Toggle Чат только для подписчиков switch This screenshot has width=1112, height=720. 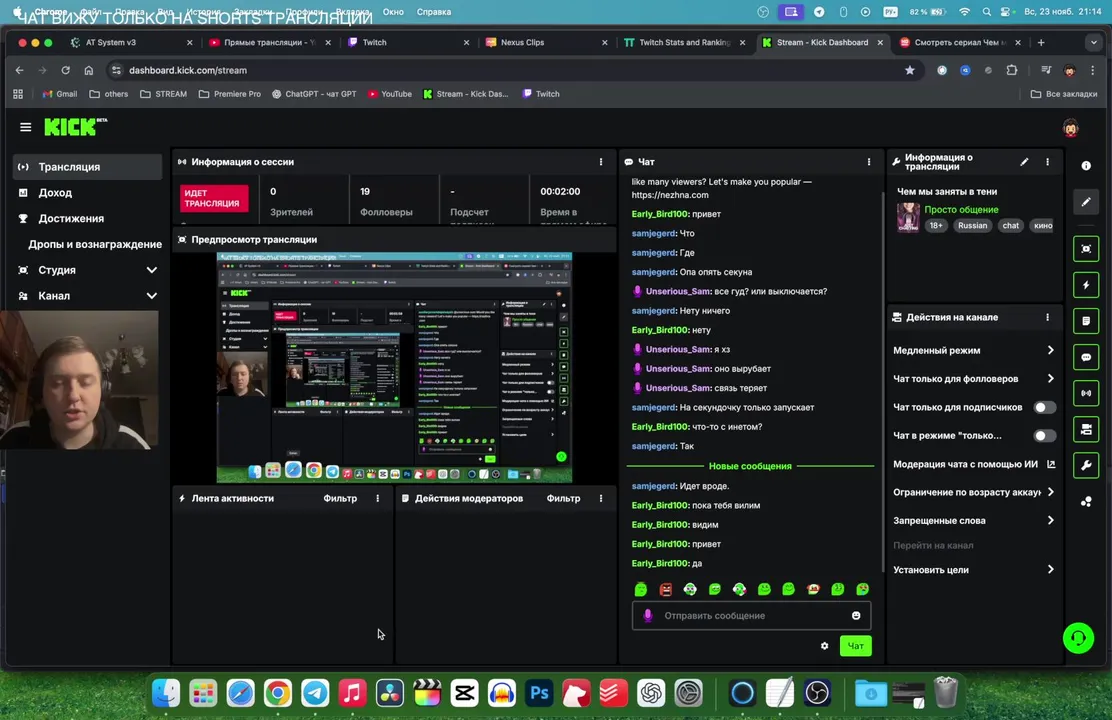pyautogui.click(x=1044, y=407)
